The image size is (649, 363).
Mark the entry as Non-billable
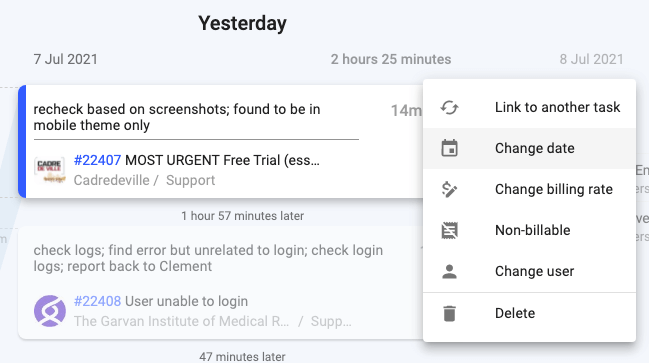point(529,231)
